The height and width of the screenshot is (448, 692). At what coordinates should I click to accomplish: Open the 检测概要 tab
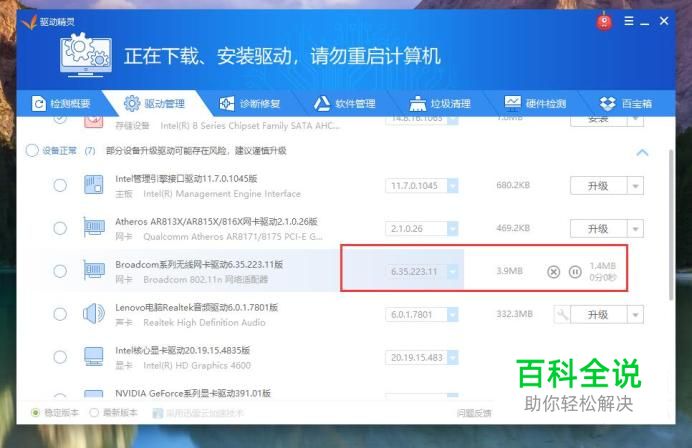61,104
